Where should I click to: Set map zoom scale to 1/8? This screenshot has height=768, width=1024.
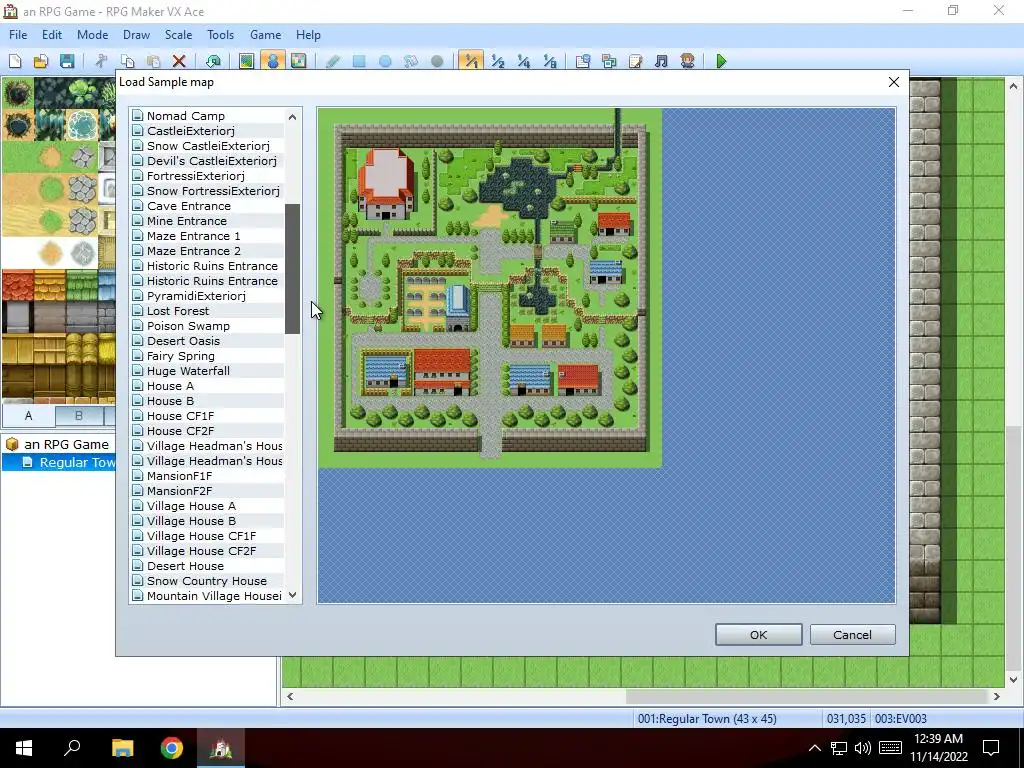point(549,61)
